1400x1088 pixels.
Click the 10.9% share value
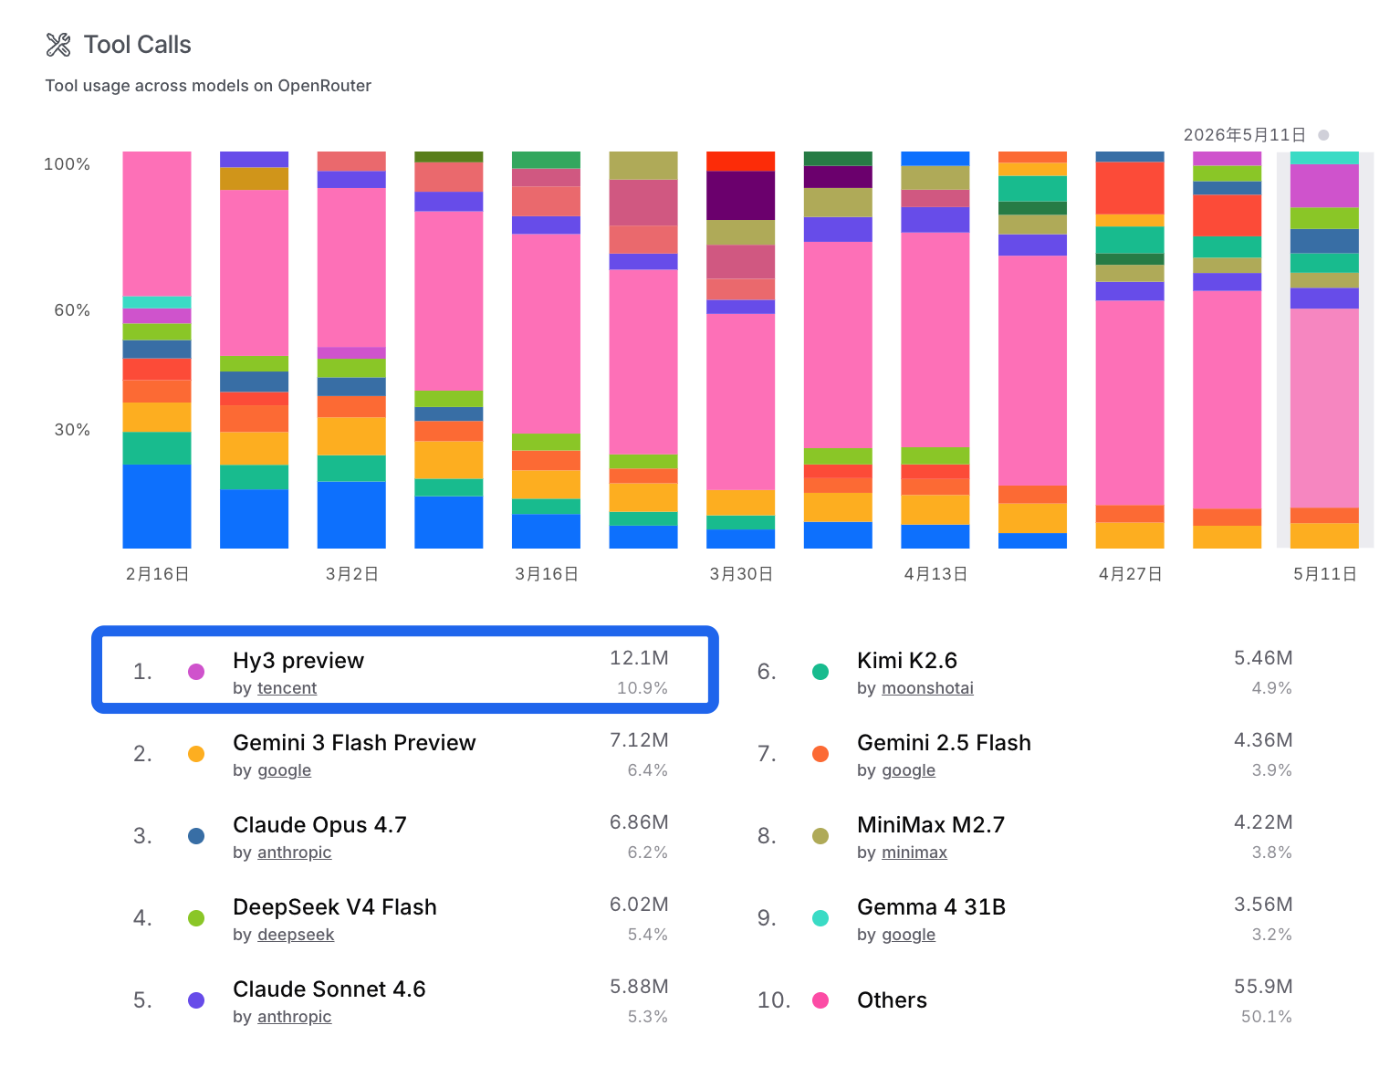point(642,688)
